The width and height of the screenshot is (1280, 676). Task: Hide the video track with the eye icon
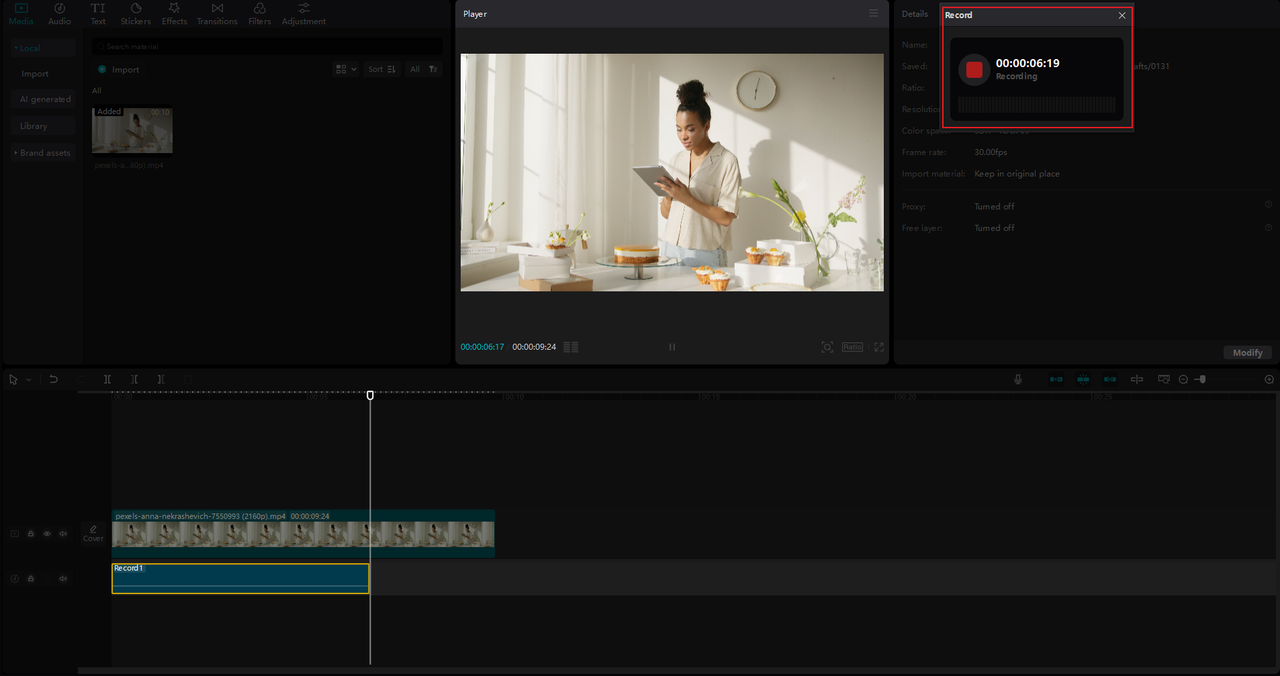(47, 534)
